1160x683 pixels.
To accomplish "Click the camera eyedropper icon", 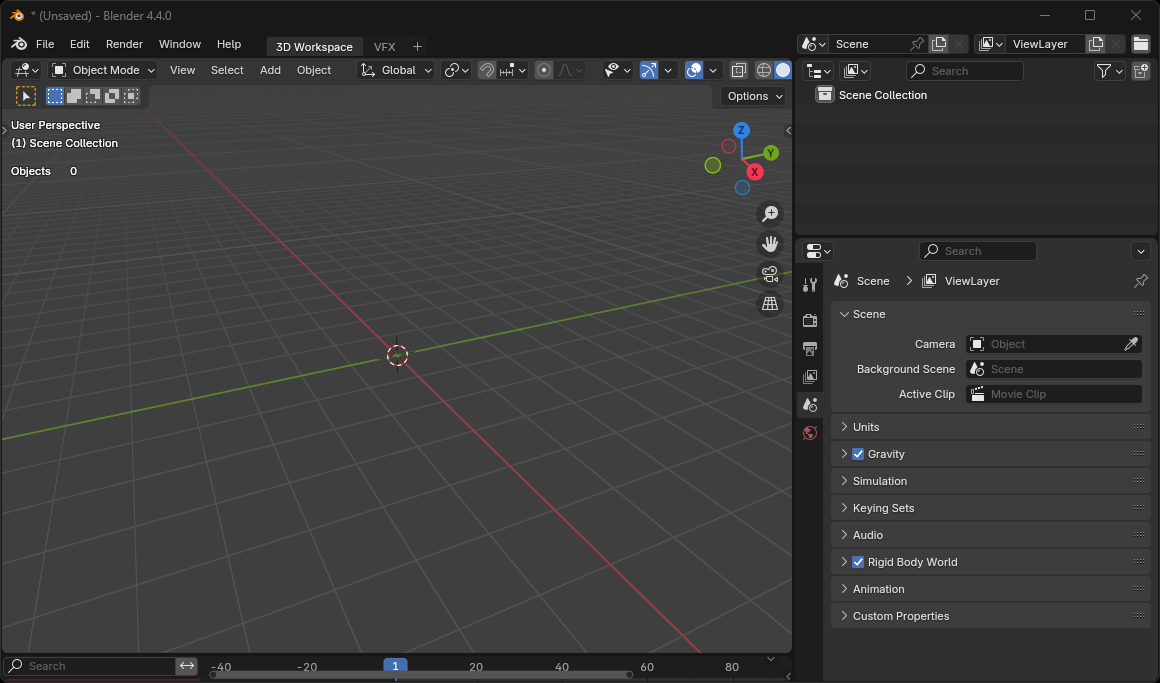I will pos(1131,344).
